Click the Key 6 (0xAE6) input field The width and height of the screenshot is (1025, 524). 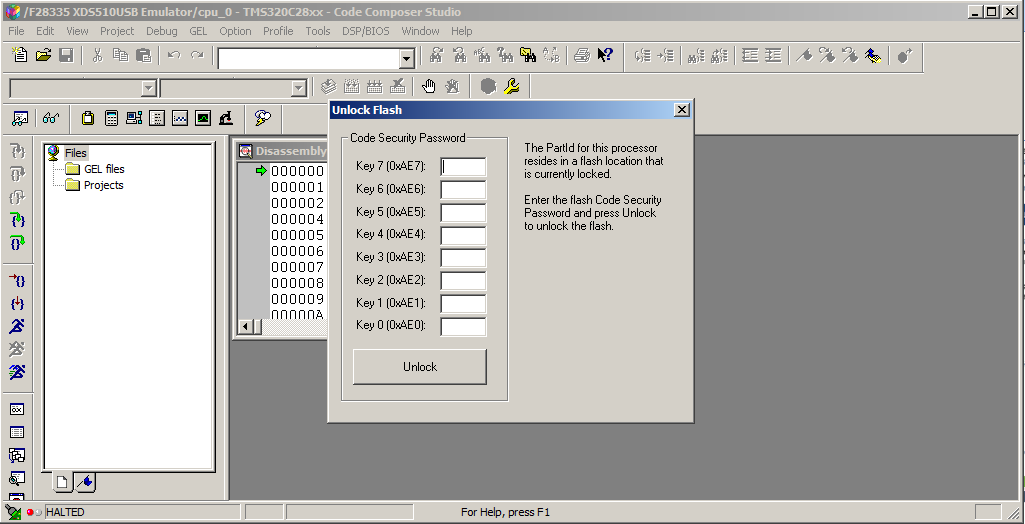463,189
